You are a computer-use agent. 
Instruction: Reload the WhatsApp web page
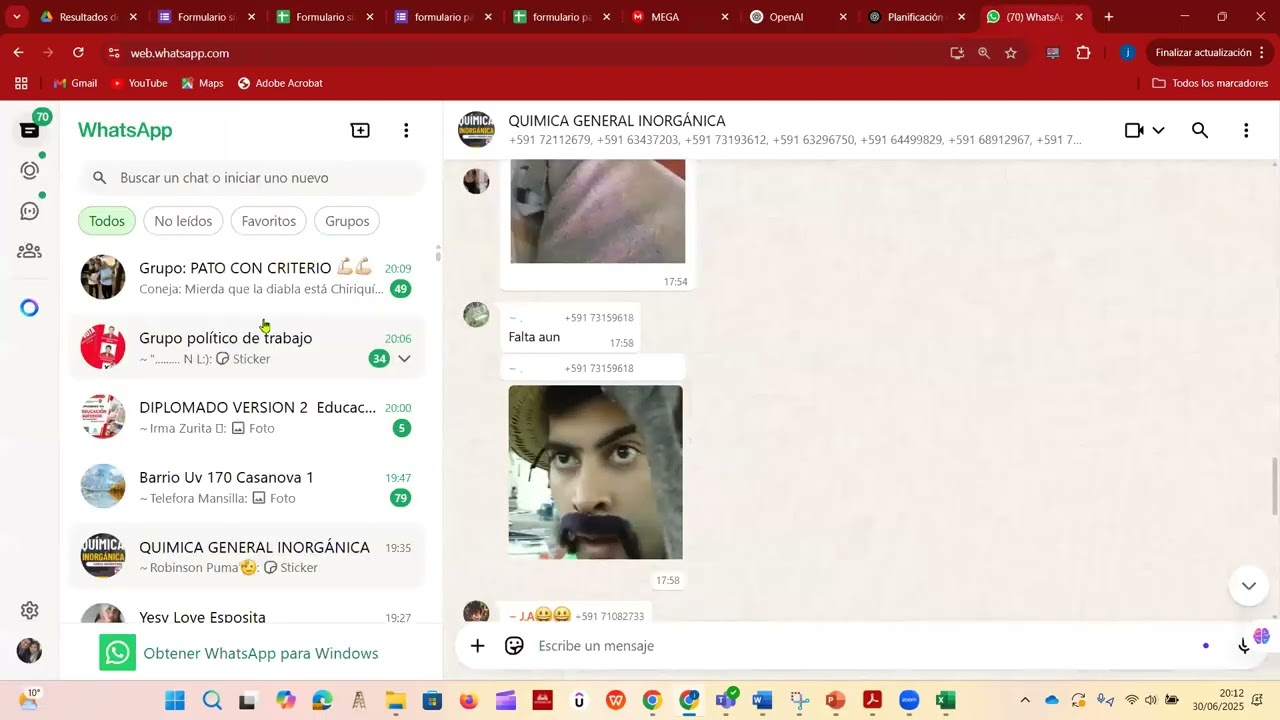click(x=78, y=53)
